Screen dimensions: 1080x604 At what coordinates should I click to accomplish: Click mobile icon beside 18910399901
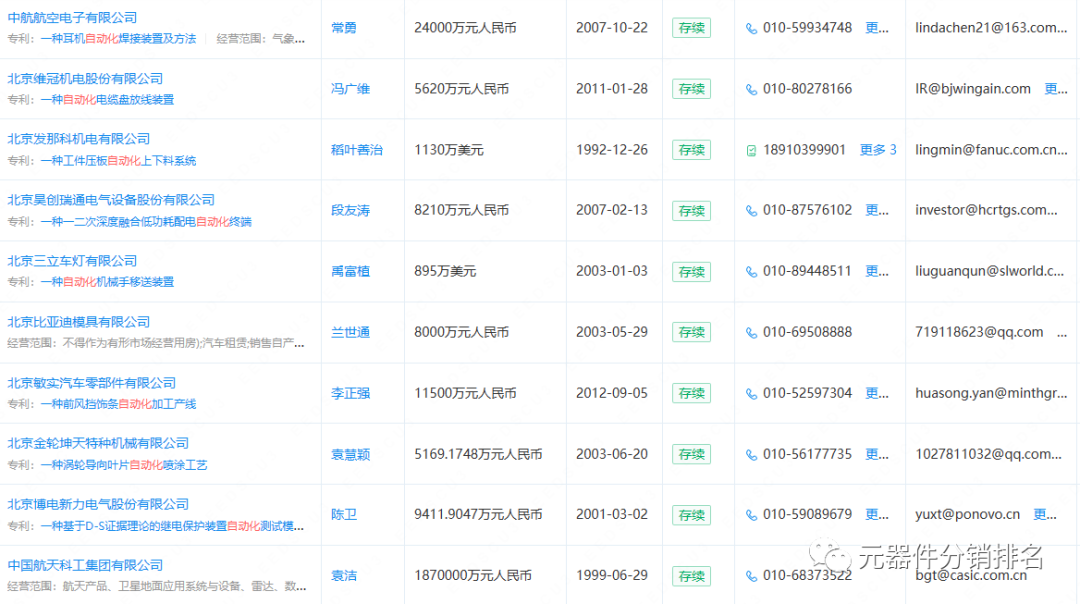coord(751,150)
